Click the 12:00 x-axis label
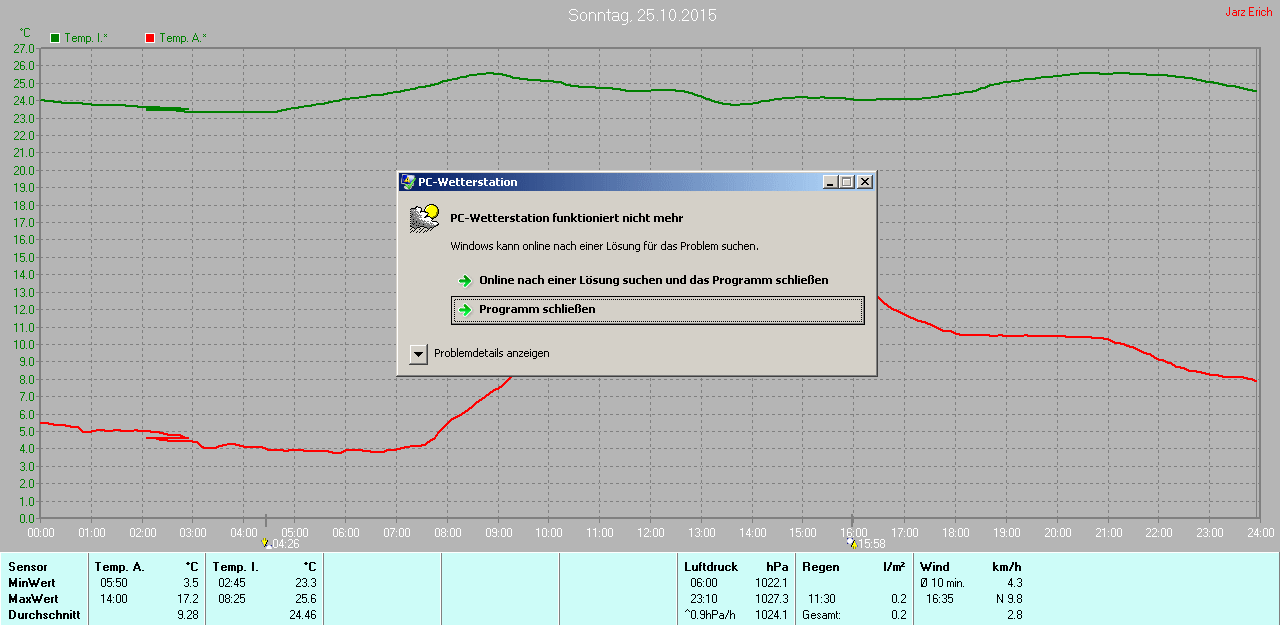The width and height of the screenshot is (1280, 625). (650, 533)
